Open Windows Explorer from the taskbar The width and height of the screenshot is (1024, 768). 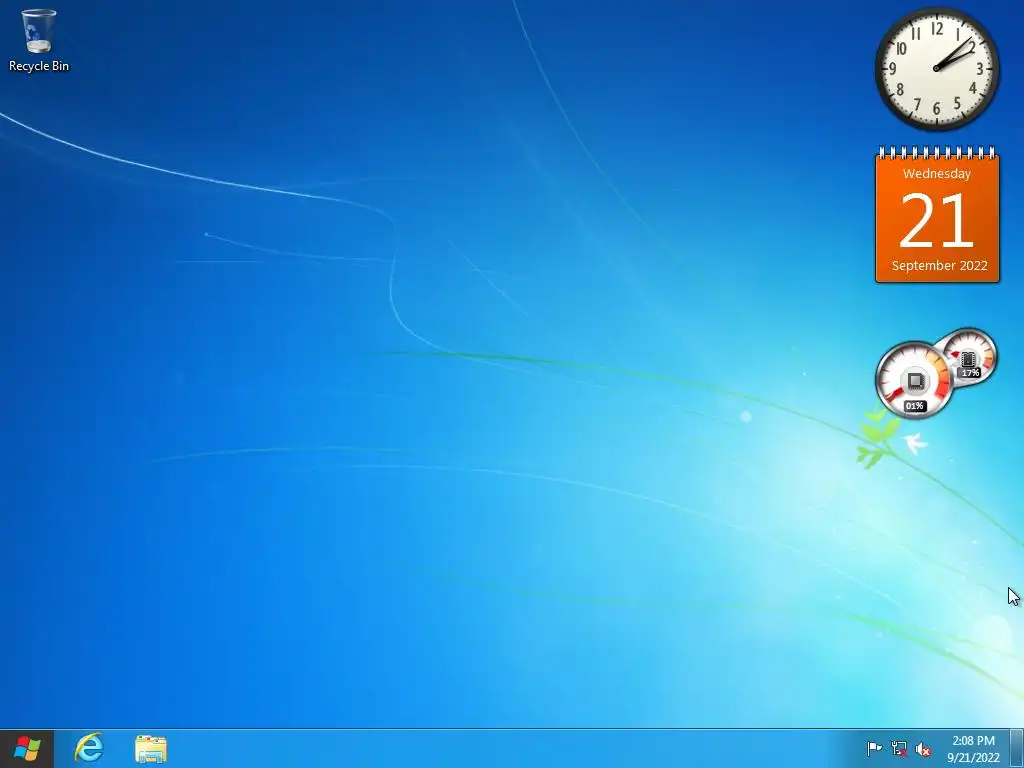[x=151, y=749]
